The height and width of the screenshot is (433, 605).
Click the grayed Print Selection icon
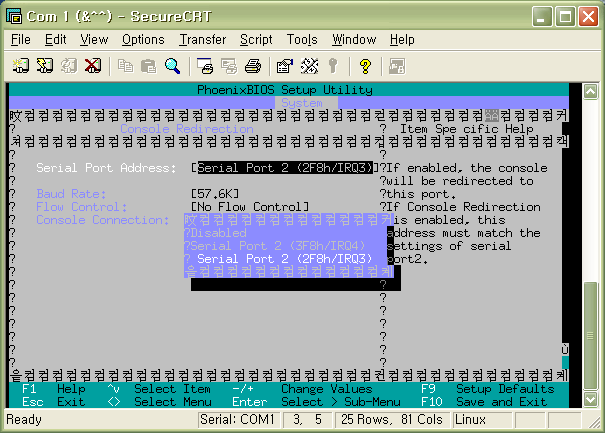click(229, 66)
